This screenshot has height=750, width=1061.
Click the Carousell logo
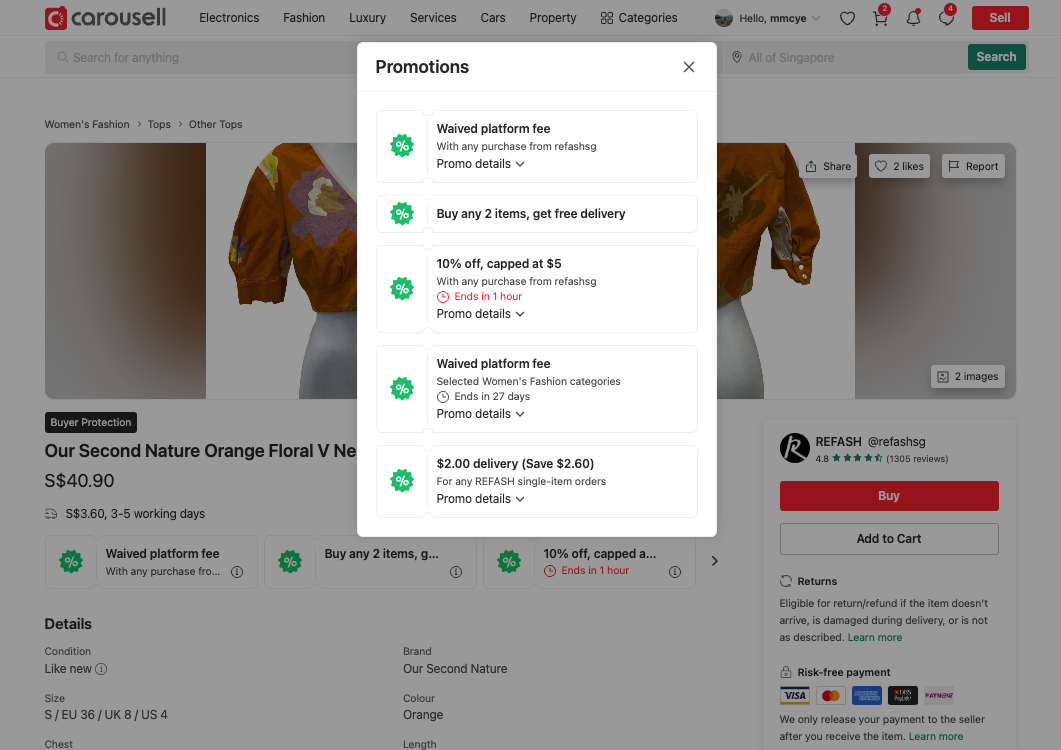point(105,18)
